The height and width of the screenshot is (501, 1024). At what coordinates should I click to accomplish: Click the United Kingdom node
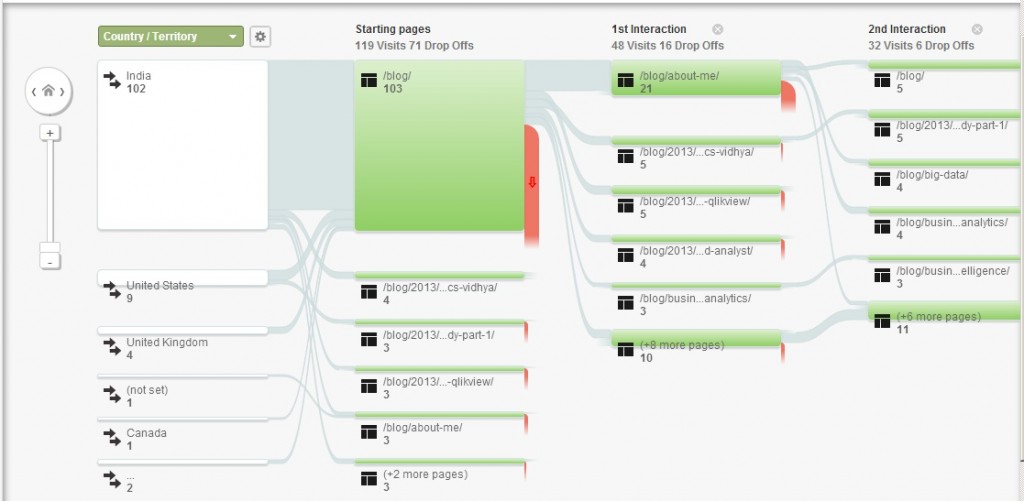point(182,347)
